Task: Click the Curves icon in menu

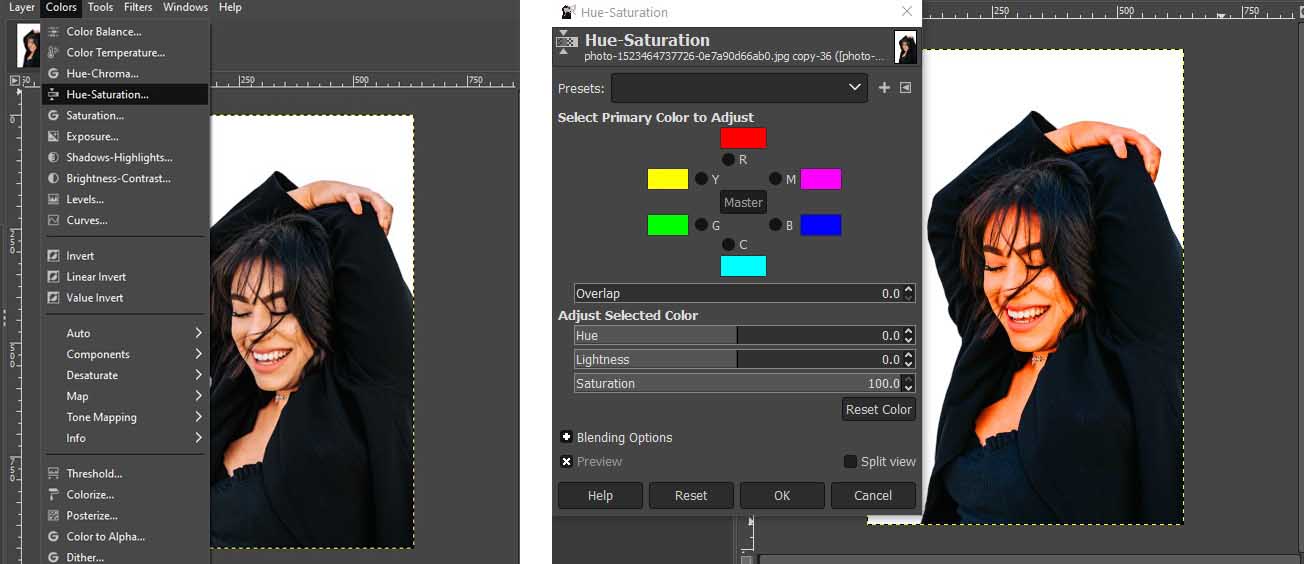Action: [x=54, y=221]
